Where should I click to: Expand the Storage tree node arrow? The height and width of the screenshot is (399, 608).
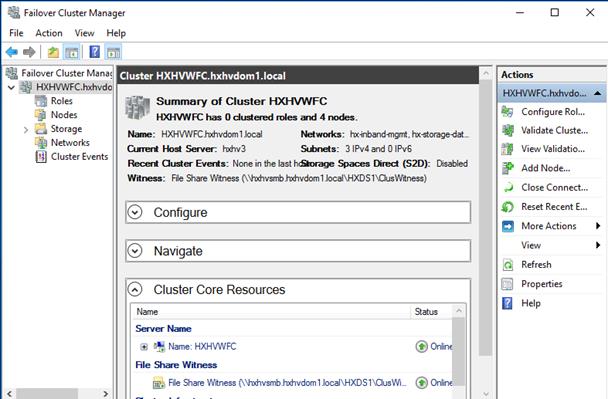coord(26,130)
